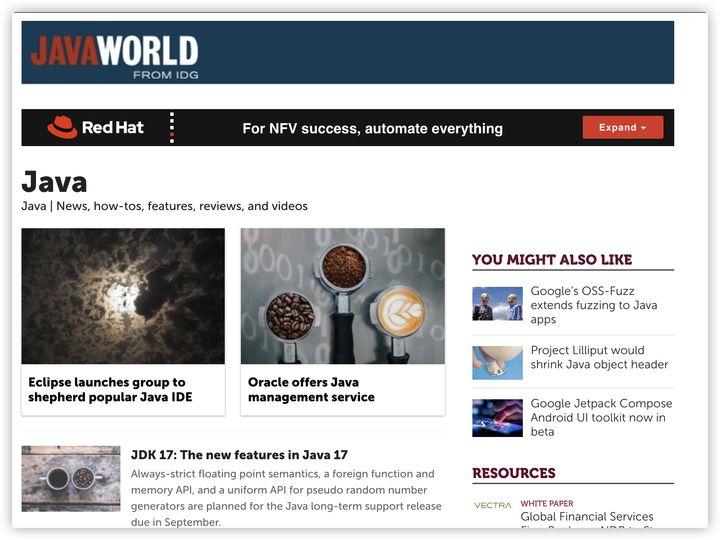Click the large Java page heading
720x540 pixels.
coord(54,182)
